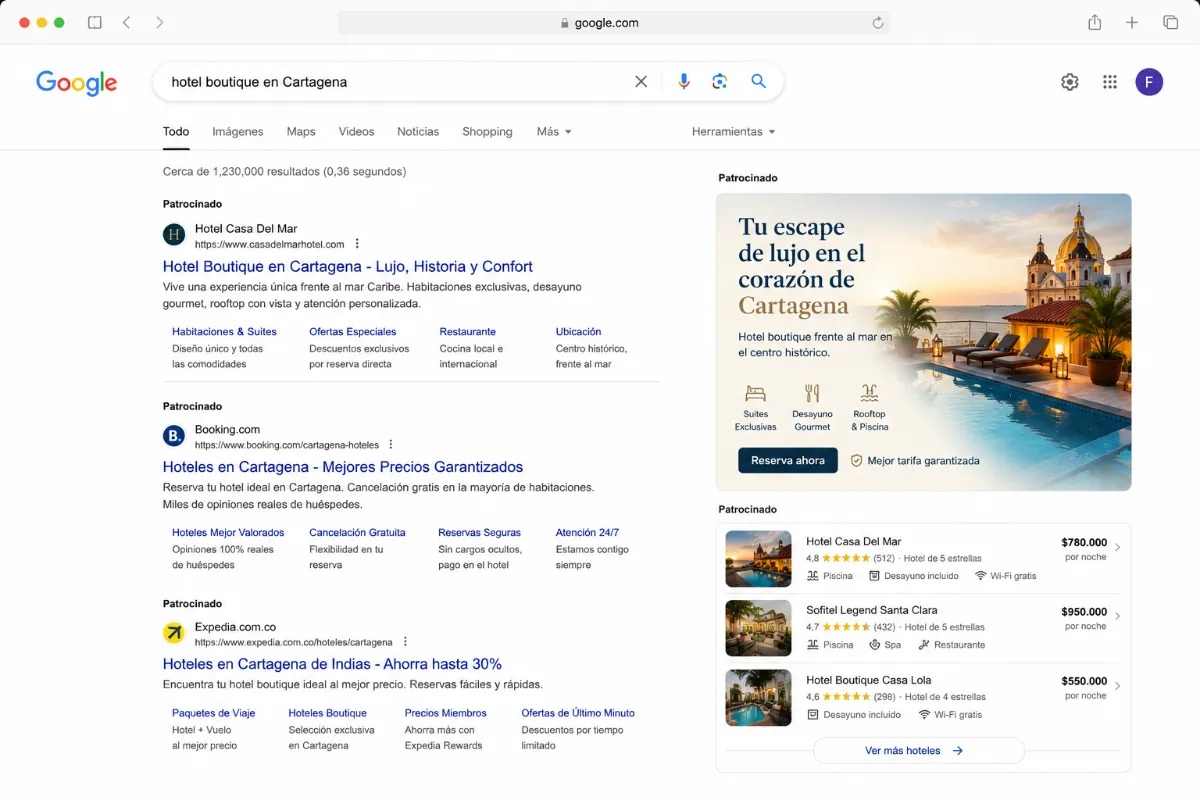Click the Hotel Casa Del Mar favicon
This screenshot has height=800, width=1200.
(174, 235)
